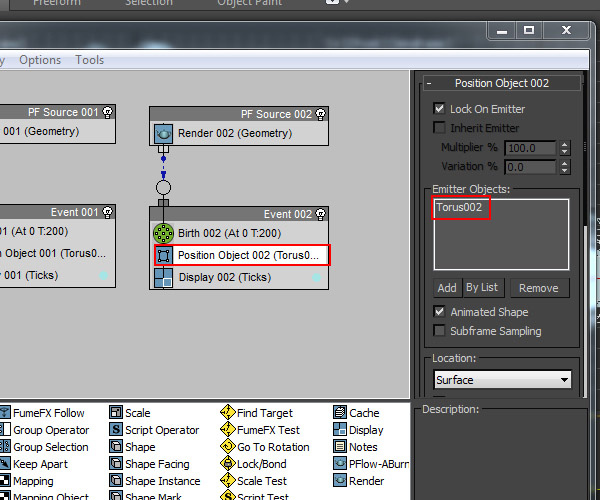The width and height of the screenshot is (600, 500).
Task: Select the Lock/Bond test icon
Action: [228, 463]
